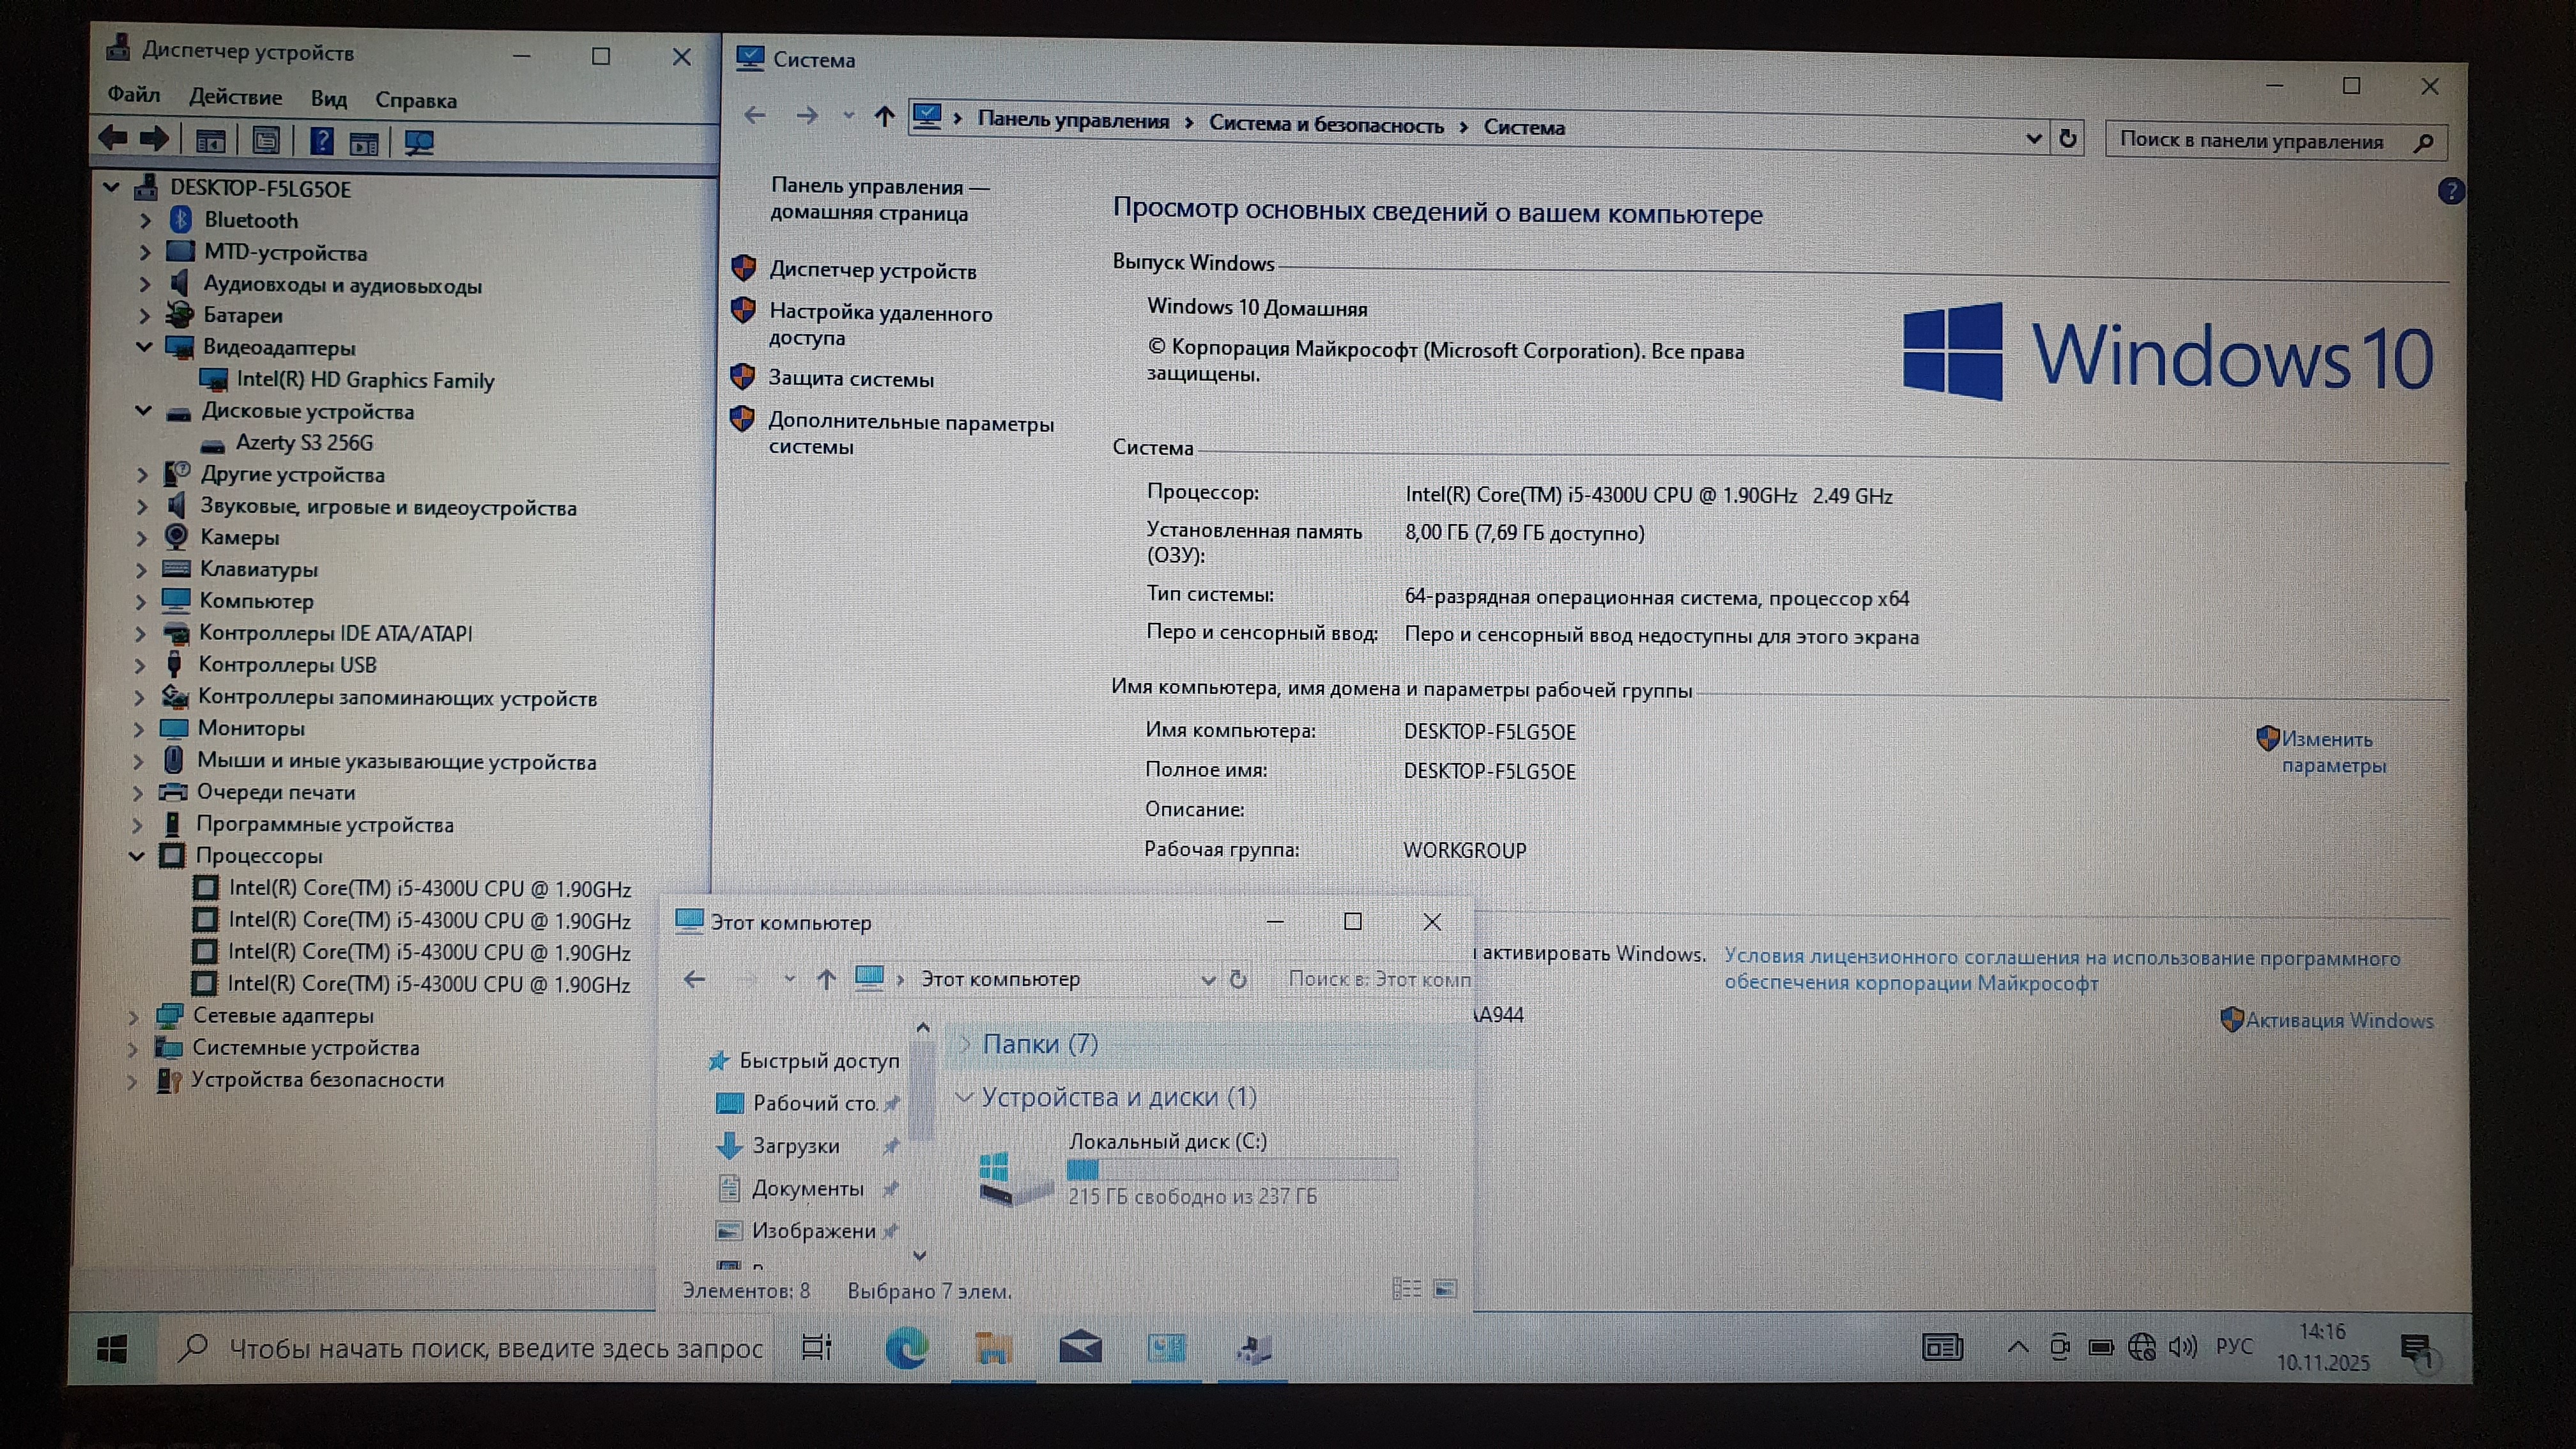Viewport: 2576px width, 1449px height.
Task: Select Intel(R) HD Graphics Family device
Action: (x=365, y=380)
